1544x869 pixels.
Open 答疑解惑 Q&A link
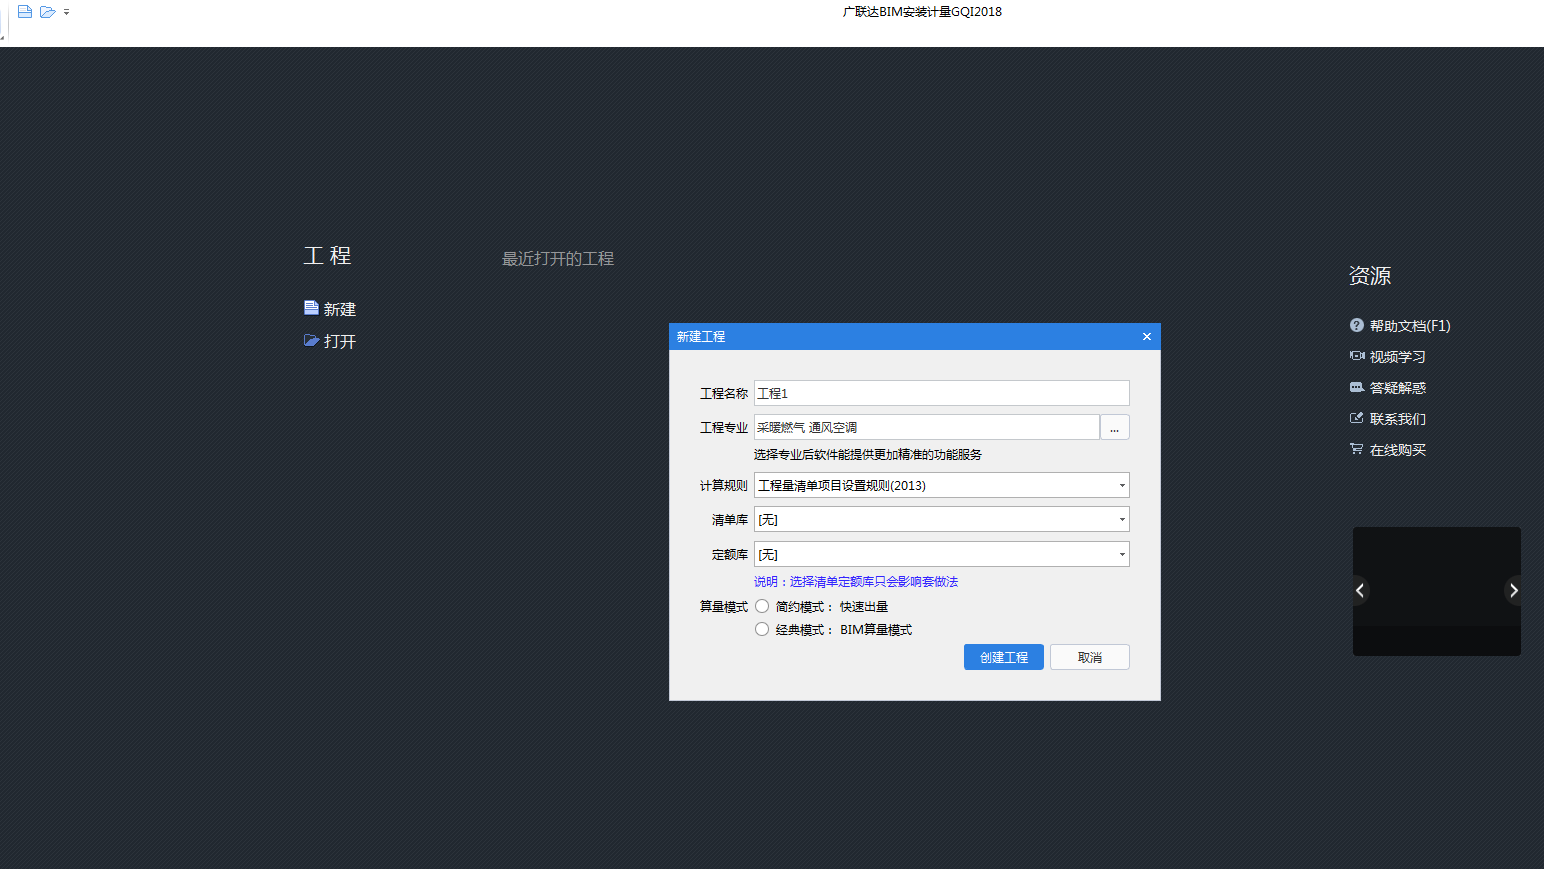[x=1398, y=388]
